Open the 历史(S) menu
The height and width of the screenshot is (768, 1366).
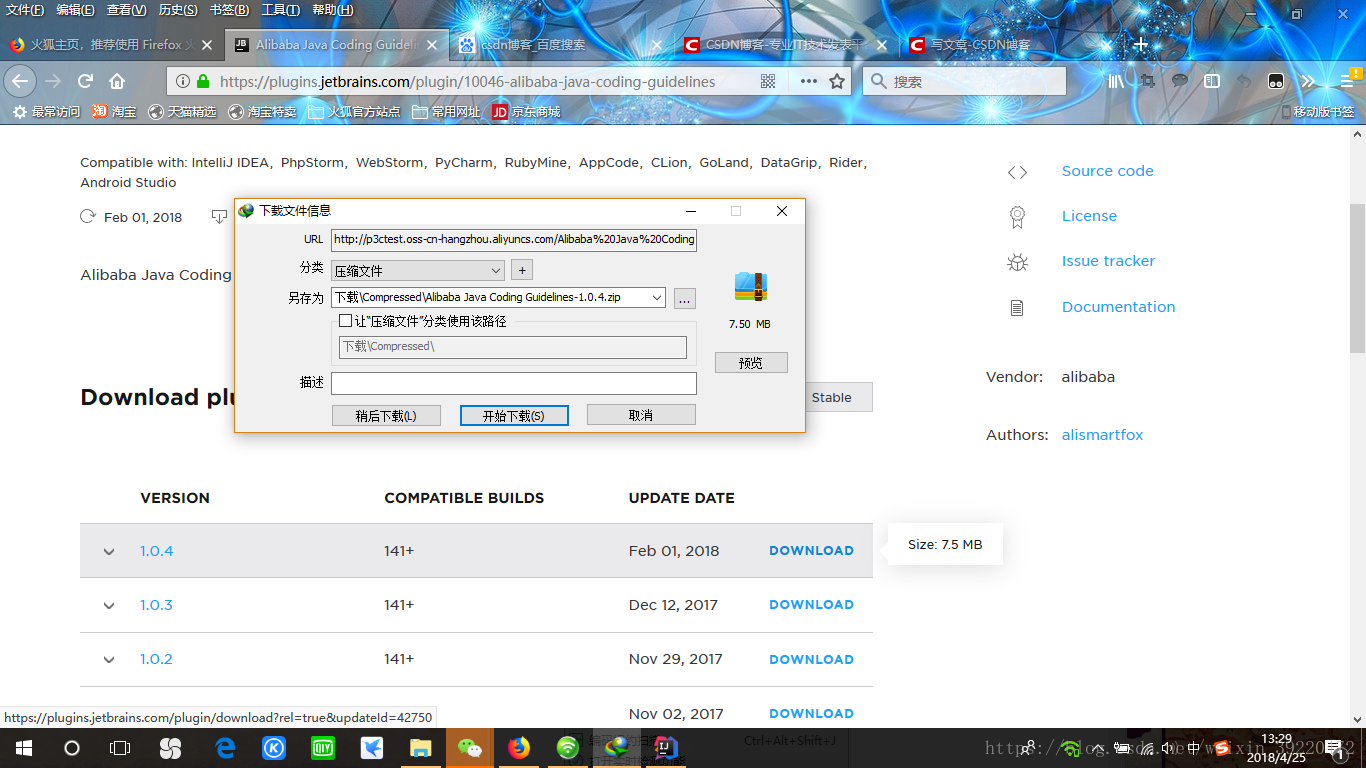(x=178, y=10)
